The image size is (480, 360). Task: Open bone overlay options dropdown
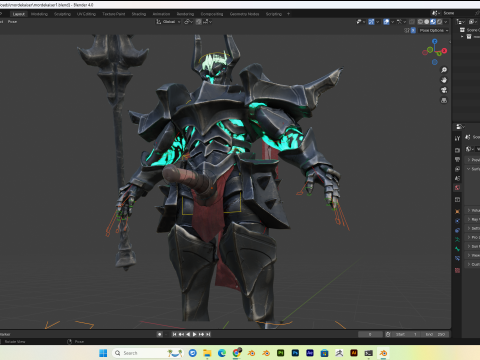coord(401,22)
